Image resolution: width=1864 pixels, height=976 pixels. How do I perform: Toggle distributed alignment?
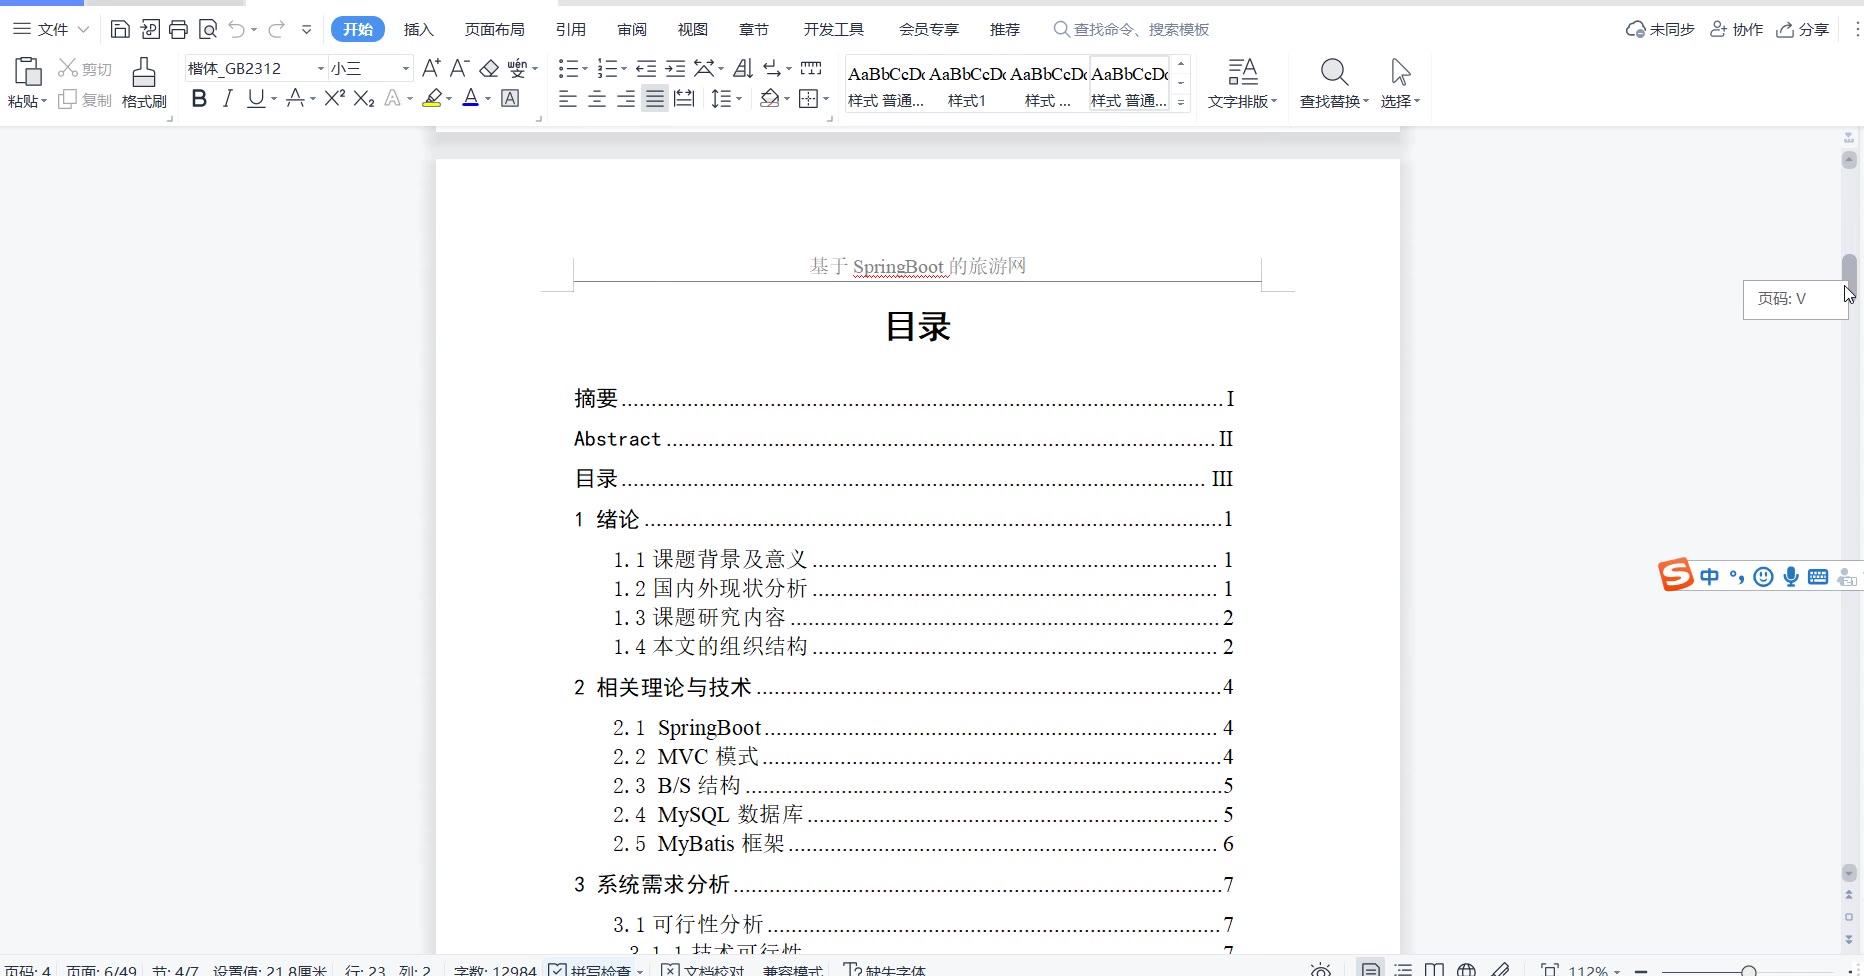pos(684,98)
